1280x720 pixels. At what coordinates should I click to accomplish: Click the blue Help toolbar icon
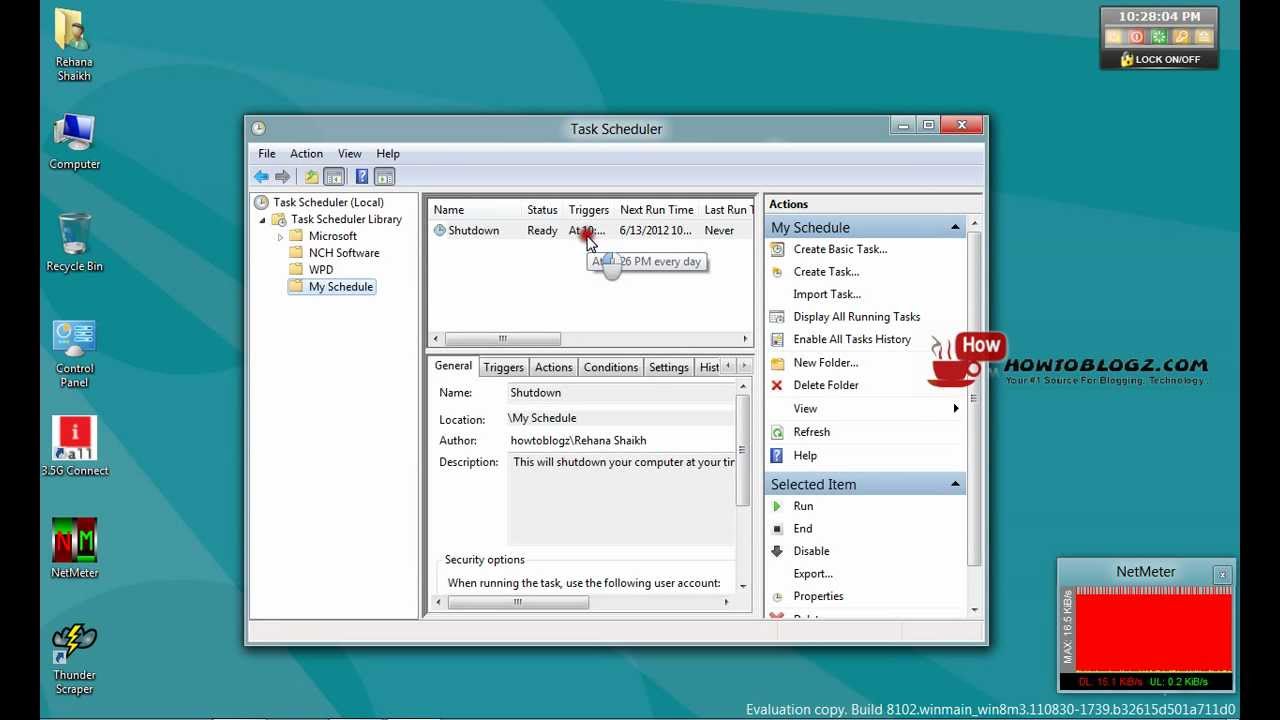(x=362, y=177)
